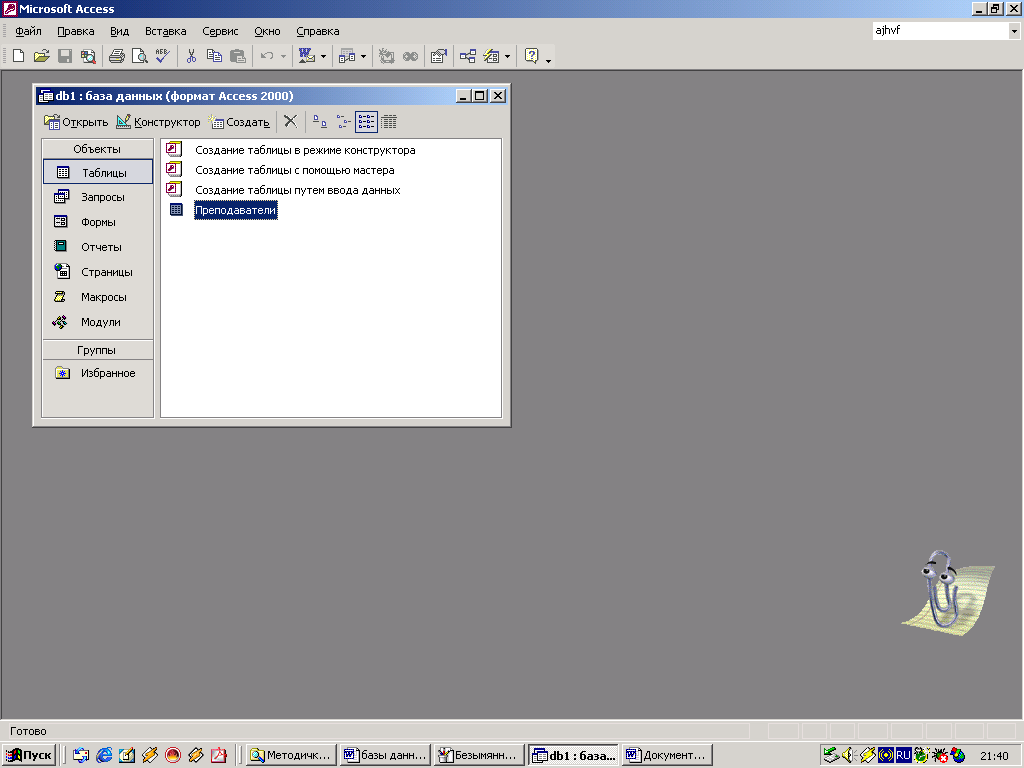The image size is (1024, 768).
Task: Expand the New Object dropdown arrow
Action: [x=507, y=57]
